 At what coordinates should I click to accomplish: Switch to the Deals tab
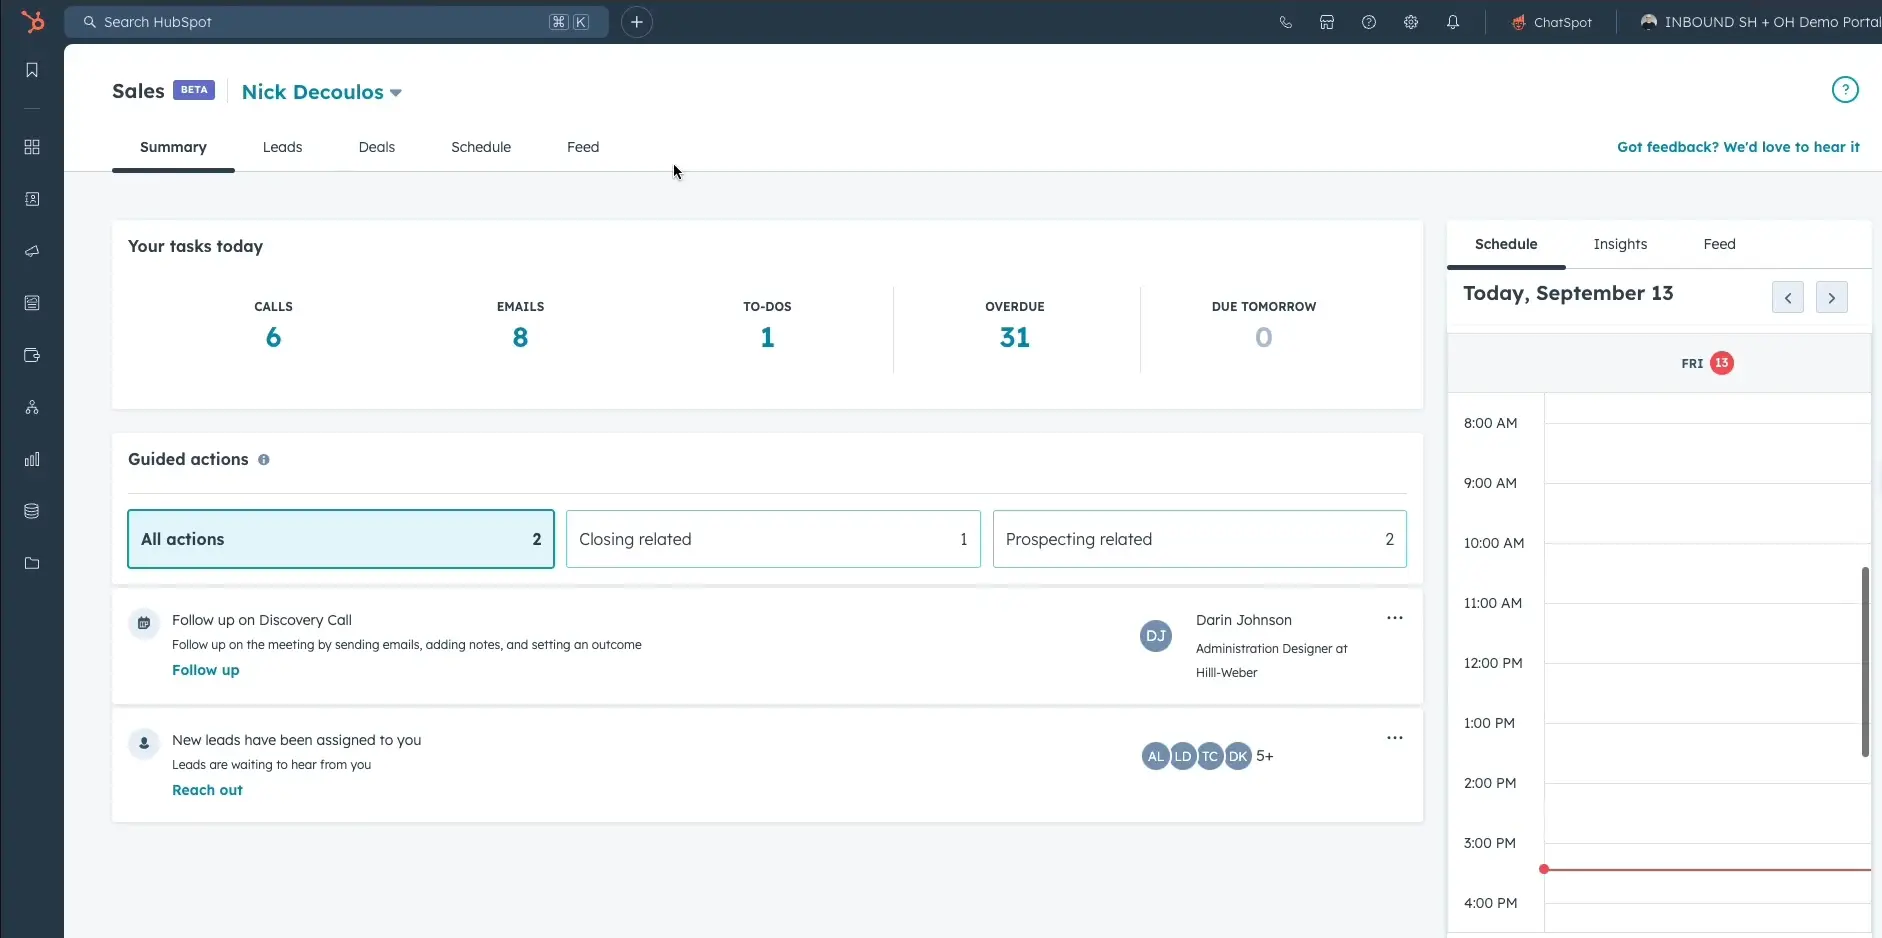point(377,147)
